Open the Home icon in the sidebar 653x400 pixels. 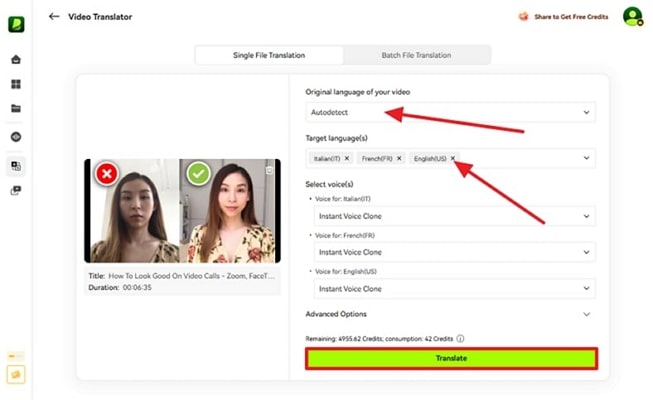coord(16,59)
